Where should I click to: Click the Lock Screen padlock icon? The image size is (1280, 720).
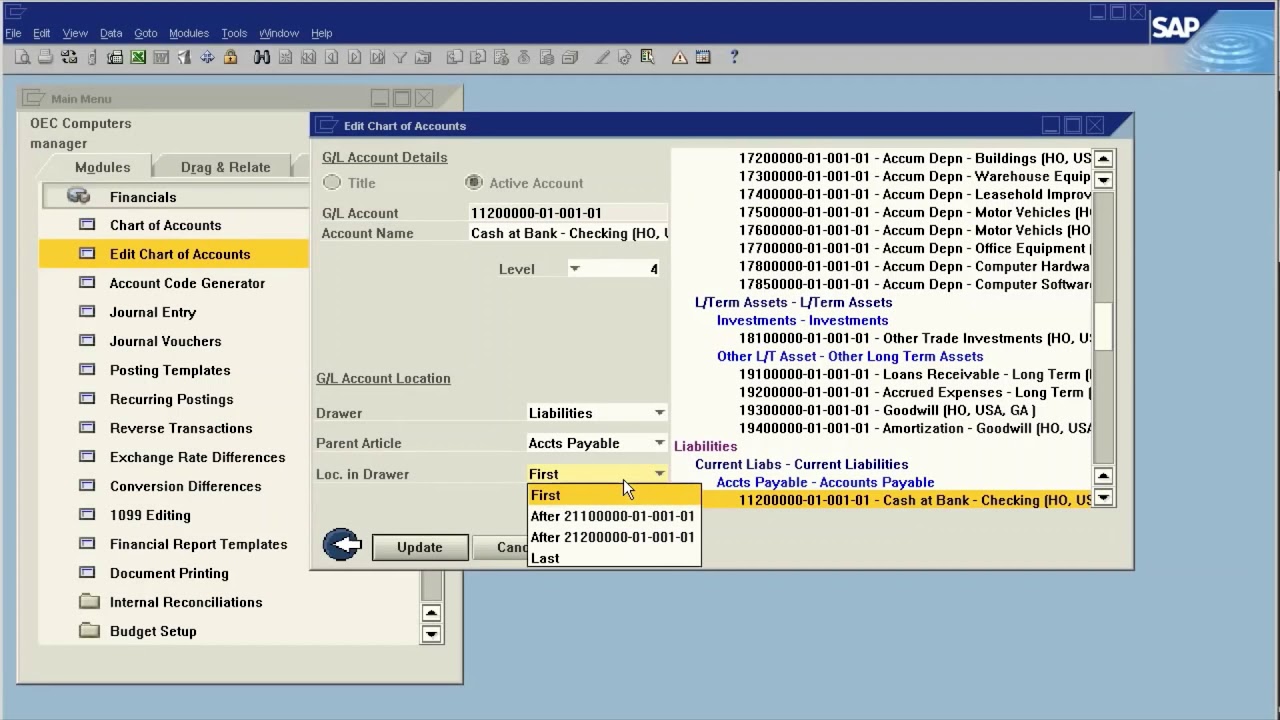[231, 58]
